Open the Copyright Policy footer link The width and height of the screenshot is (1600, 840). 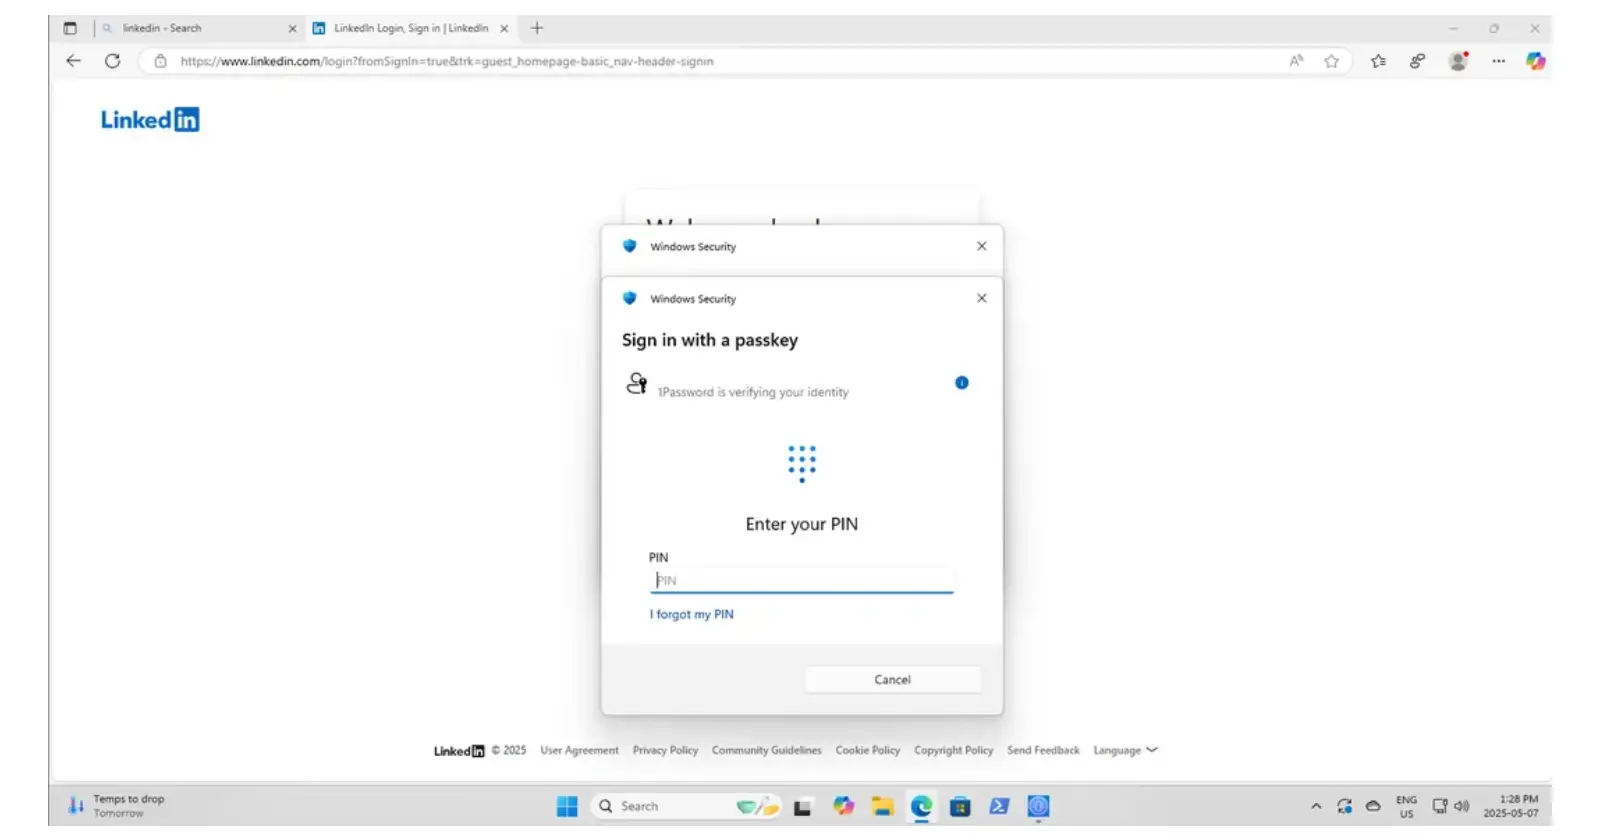click(x=953, y=750)
